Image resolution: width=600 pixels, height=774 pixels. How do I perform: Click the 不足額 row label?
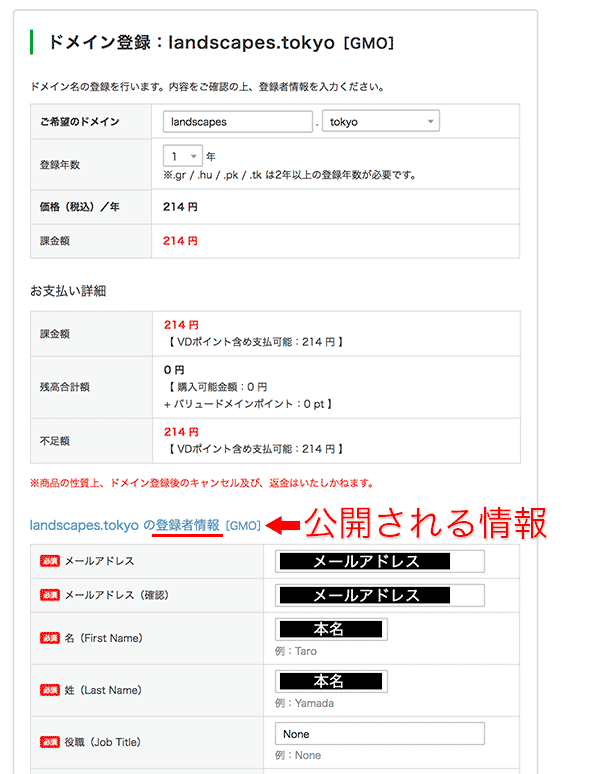[55, 441]
